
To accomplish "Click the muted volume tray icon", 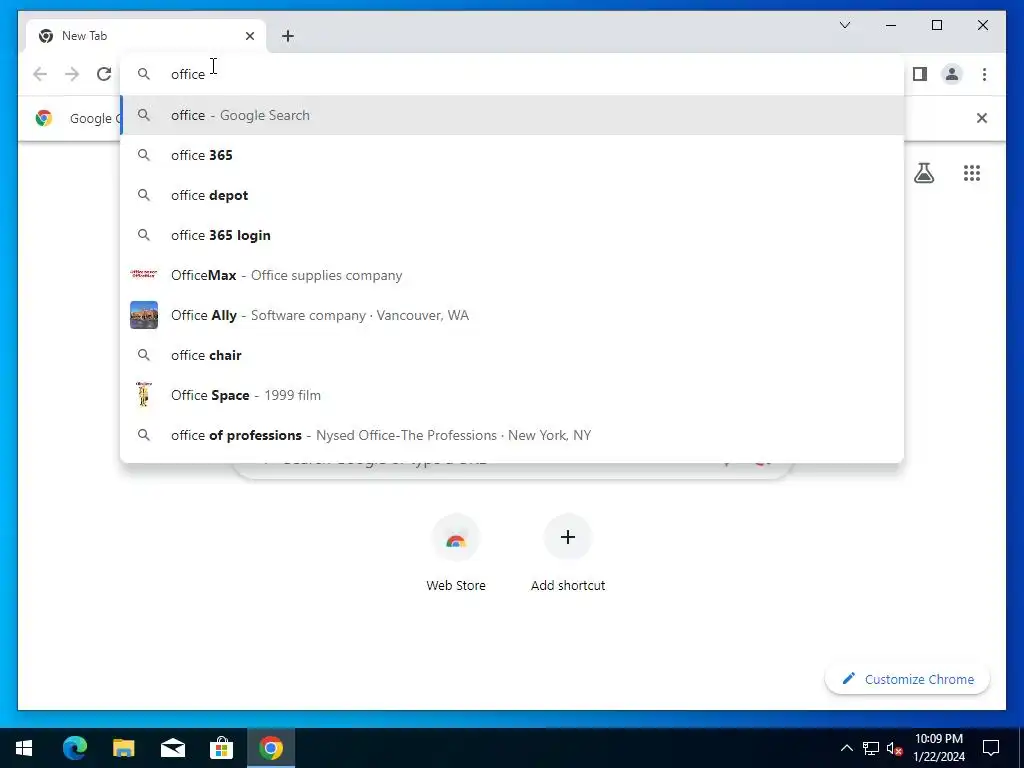I will (x=895, y=748).
